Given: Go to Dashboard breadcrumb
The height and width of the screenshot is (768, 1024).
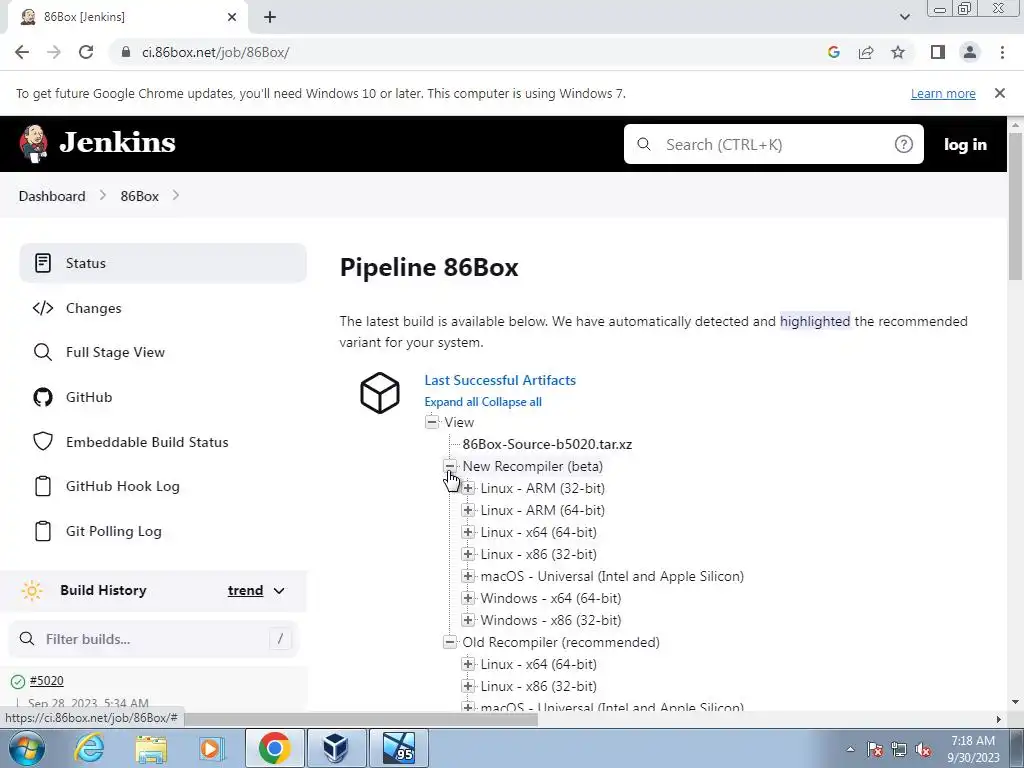Looking at the screenshot, I should click(52, 196).
